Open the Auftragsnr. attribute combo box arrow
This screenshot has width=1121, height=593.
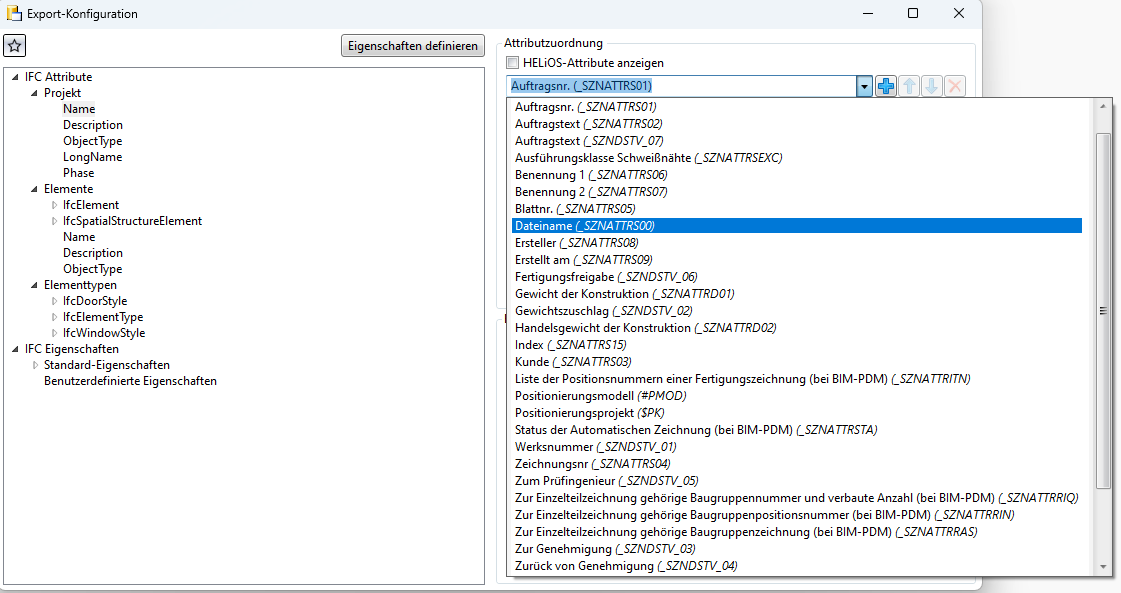pos(864,87)
